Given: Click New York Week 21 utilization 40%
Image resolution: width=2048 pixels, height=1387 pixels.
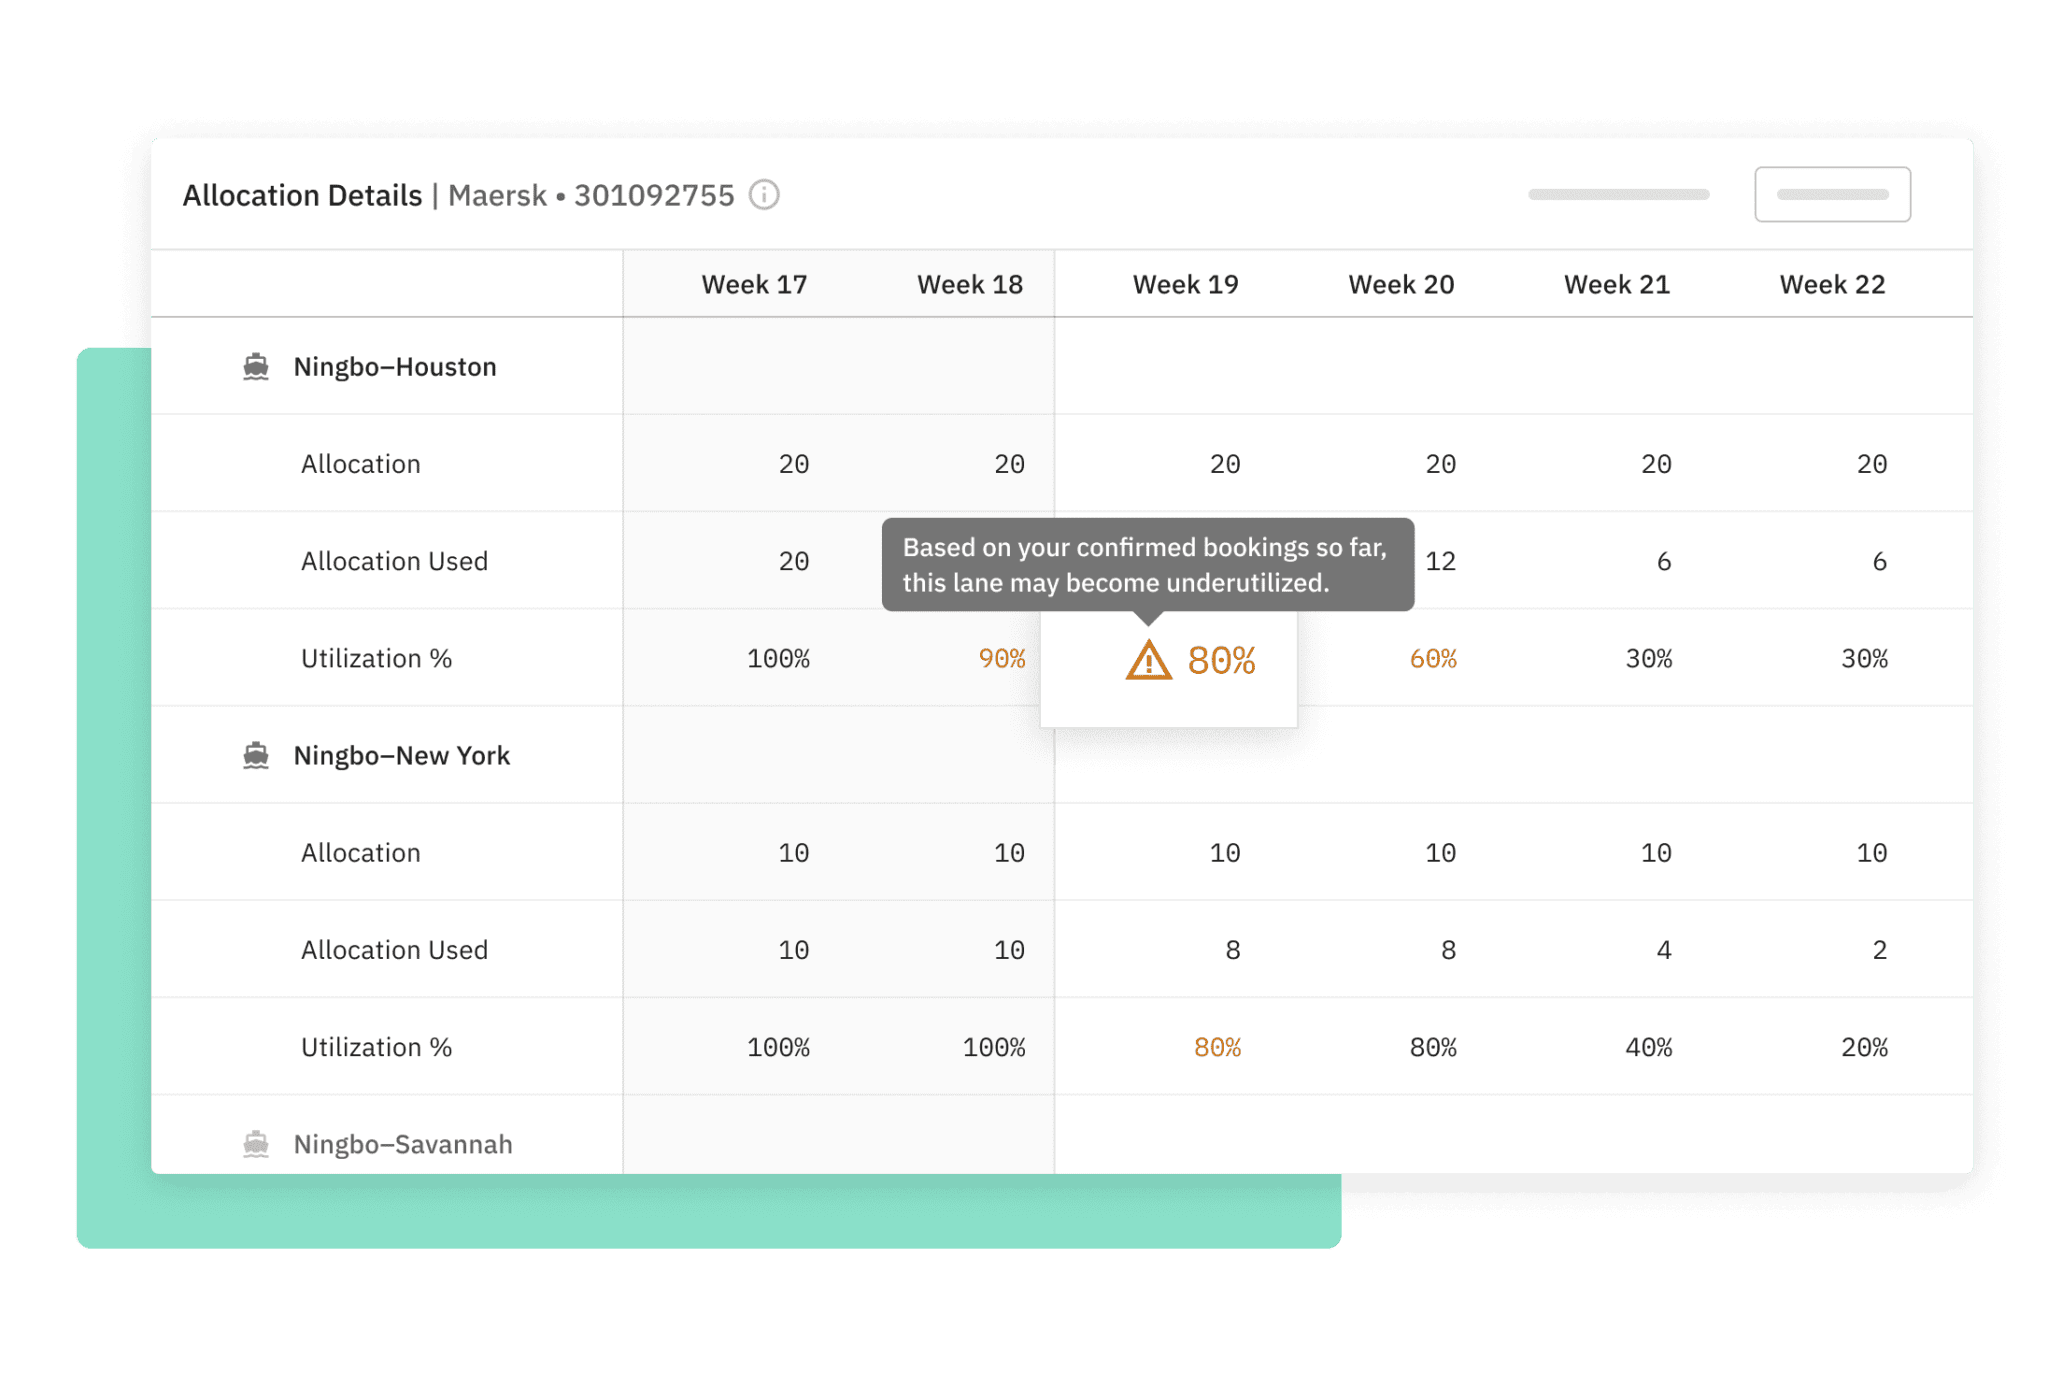Looking at the screenshot, I should click(1649, 1047).
